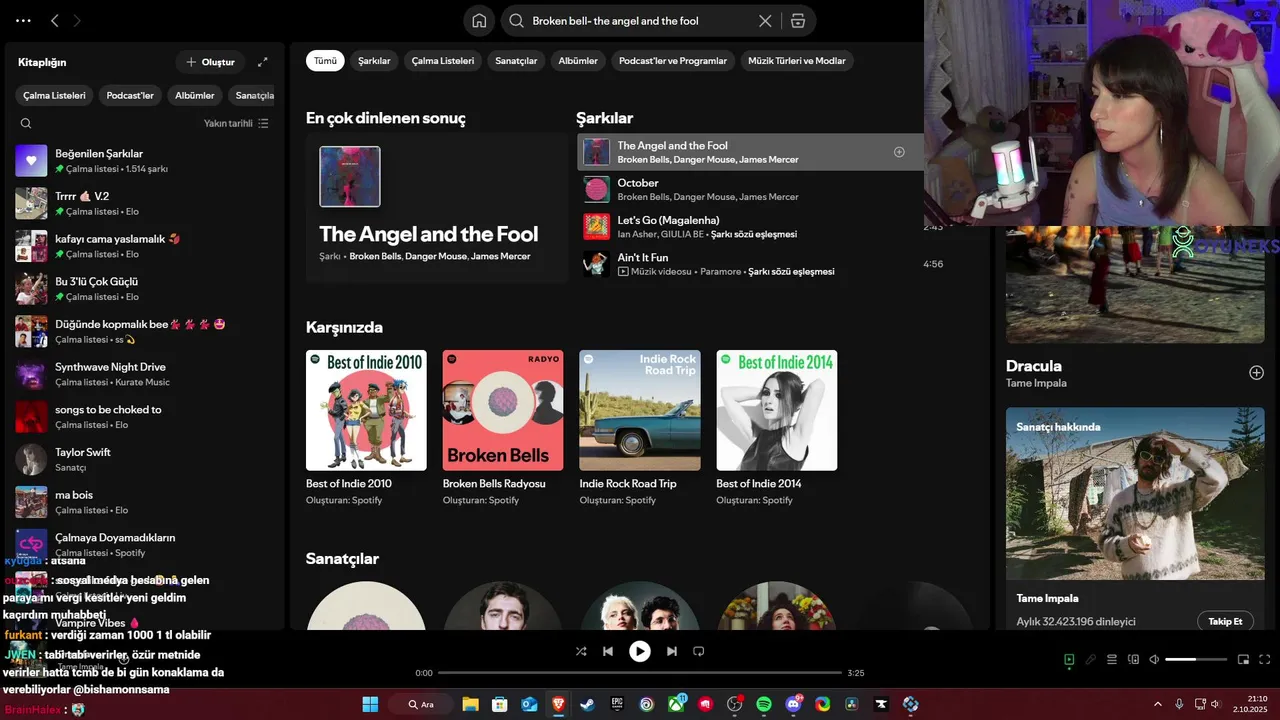1280x720 pixels.
Task: Open the Windows Start menu
Action: coord(370,704)
